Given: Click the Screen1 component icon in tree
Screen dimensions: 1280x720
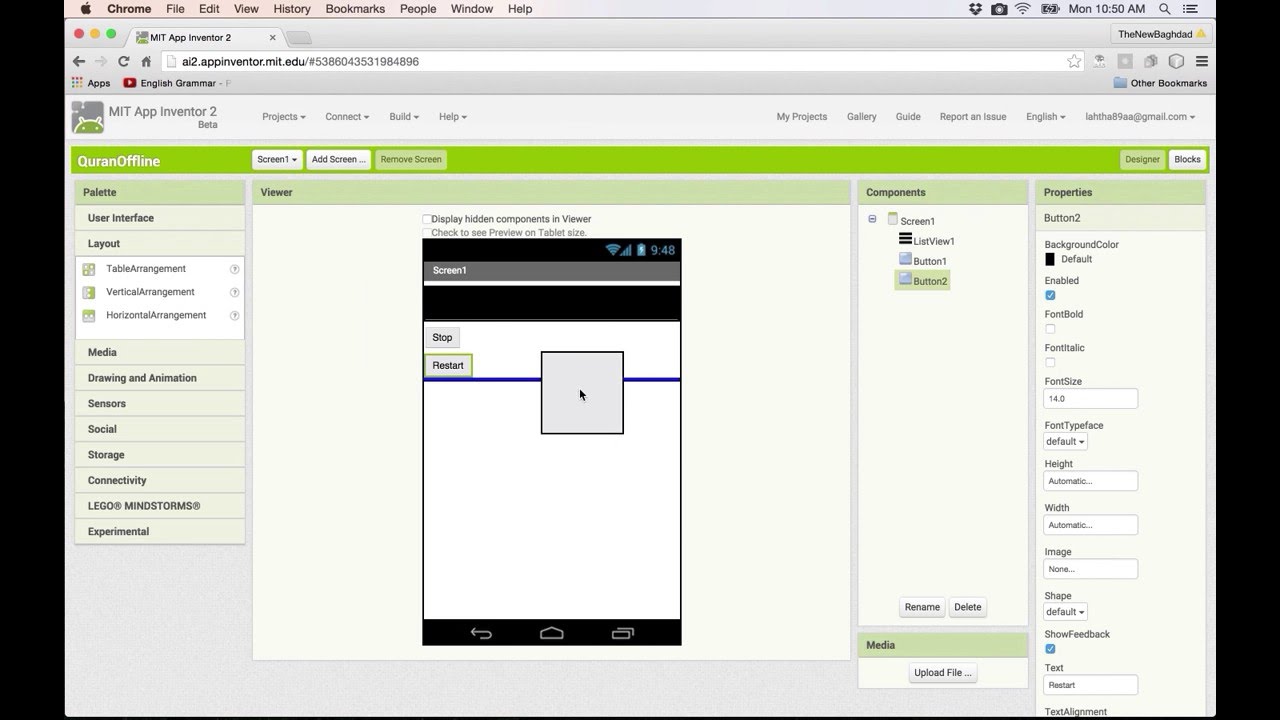Looking at the screenshot, I should pyautogui.click(x=893, y=219).
